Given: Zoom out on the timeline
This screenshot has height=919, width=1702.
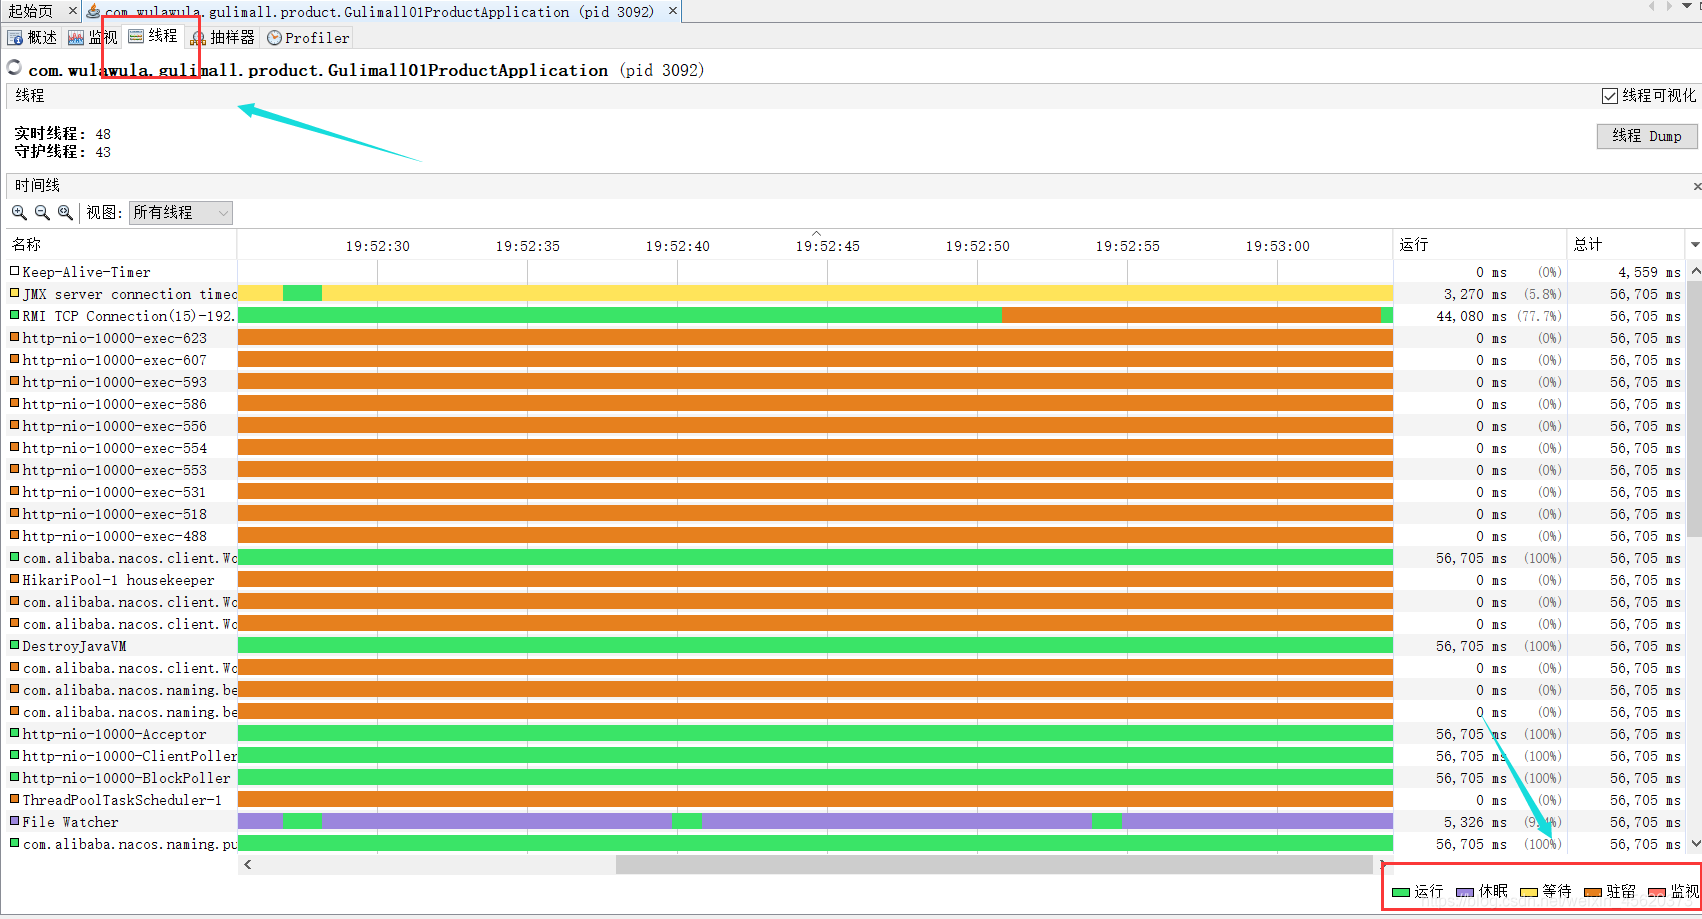Looking at the screenshot, I should (x=42, y=212).
